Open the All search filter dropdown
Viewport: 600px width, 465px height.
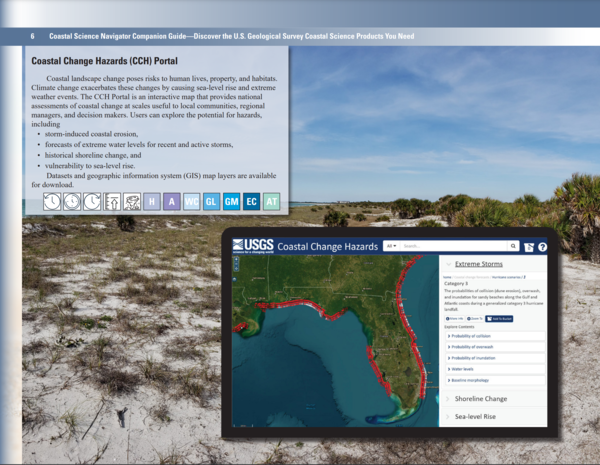[391, 246]
